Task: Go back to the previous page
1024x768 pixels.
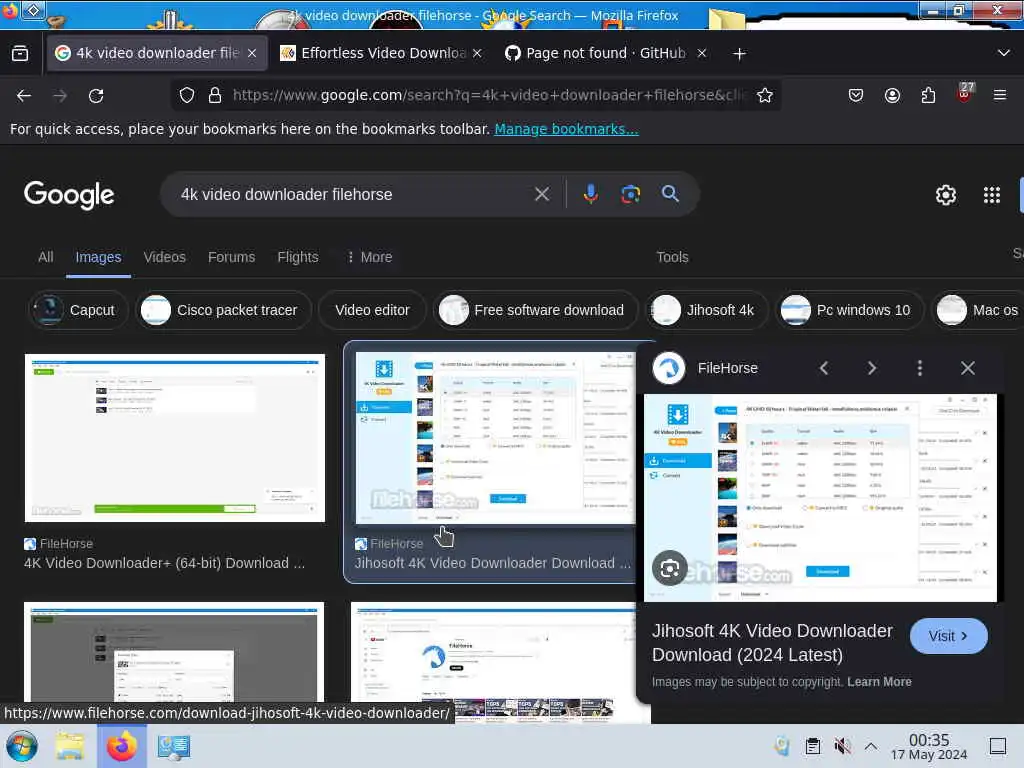Action: click(24, 96)
